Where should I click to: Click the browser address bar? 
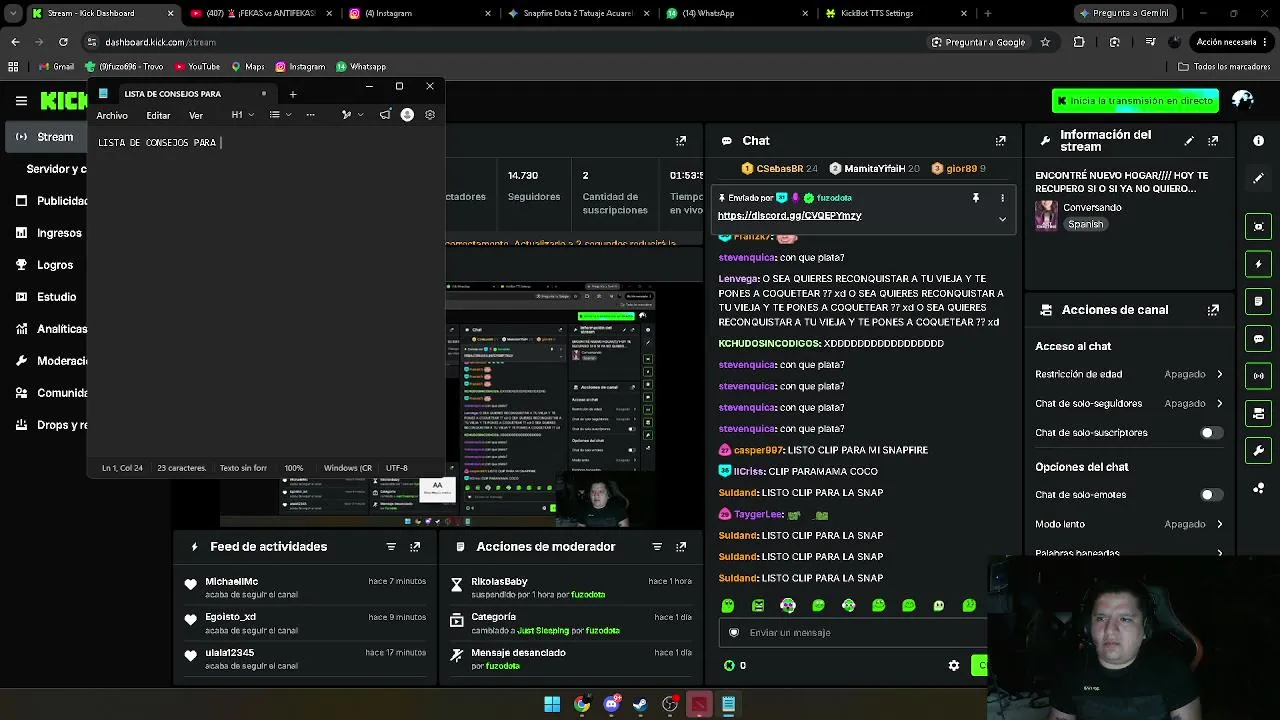(500, 42)
